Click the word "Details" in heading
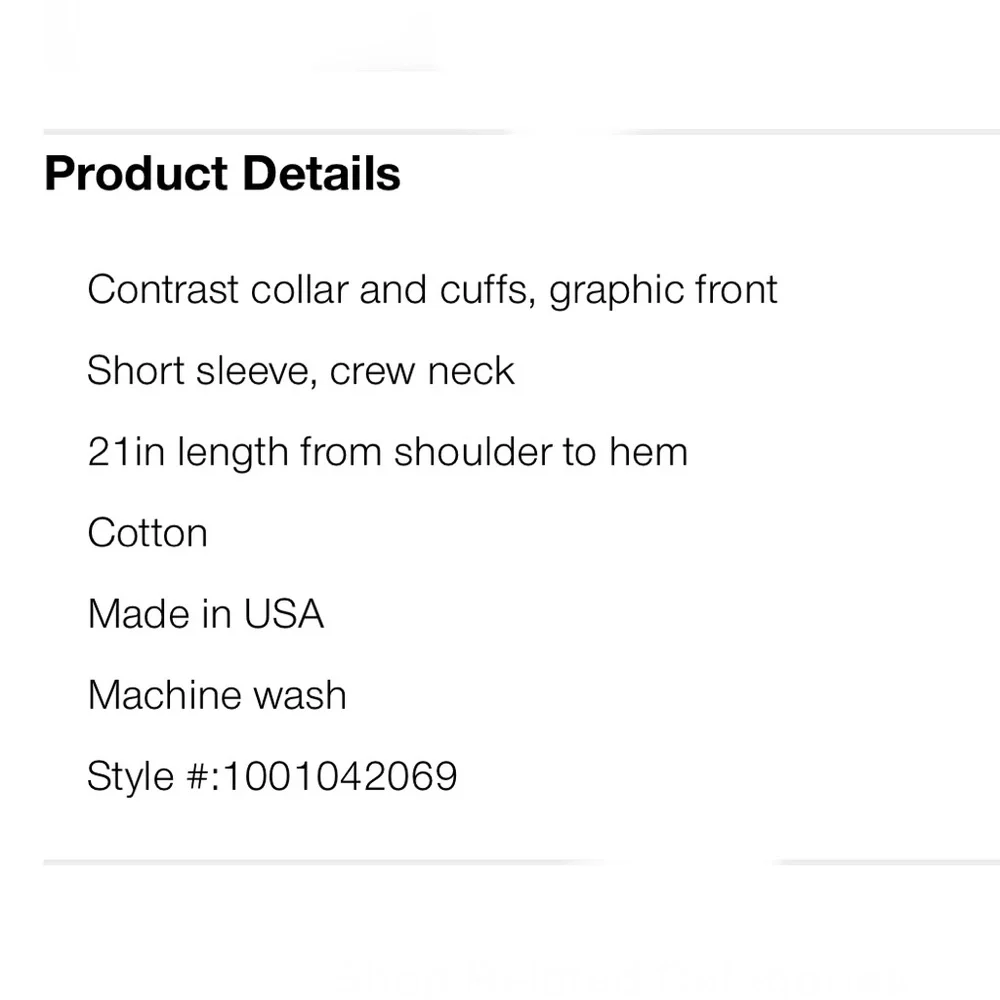Viewport: 1000px width, 1000px height. (x=321, y=174)
